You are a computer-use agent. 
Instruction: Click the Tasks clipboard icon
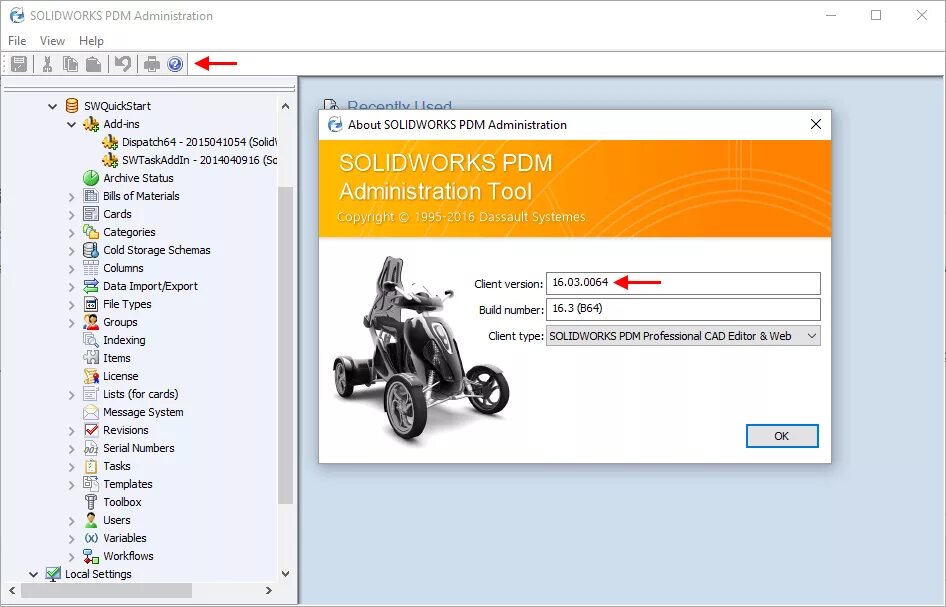pos(91,466)
